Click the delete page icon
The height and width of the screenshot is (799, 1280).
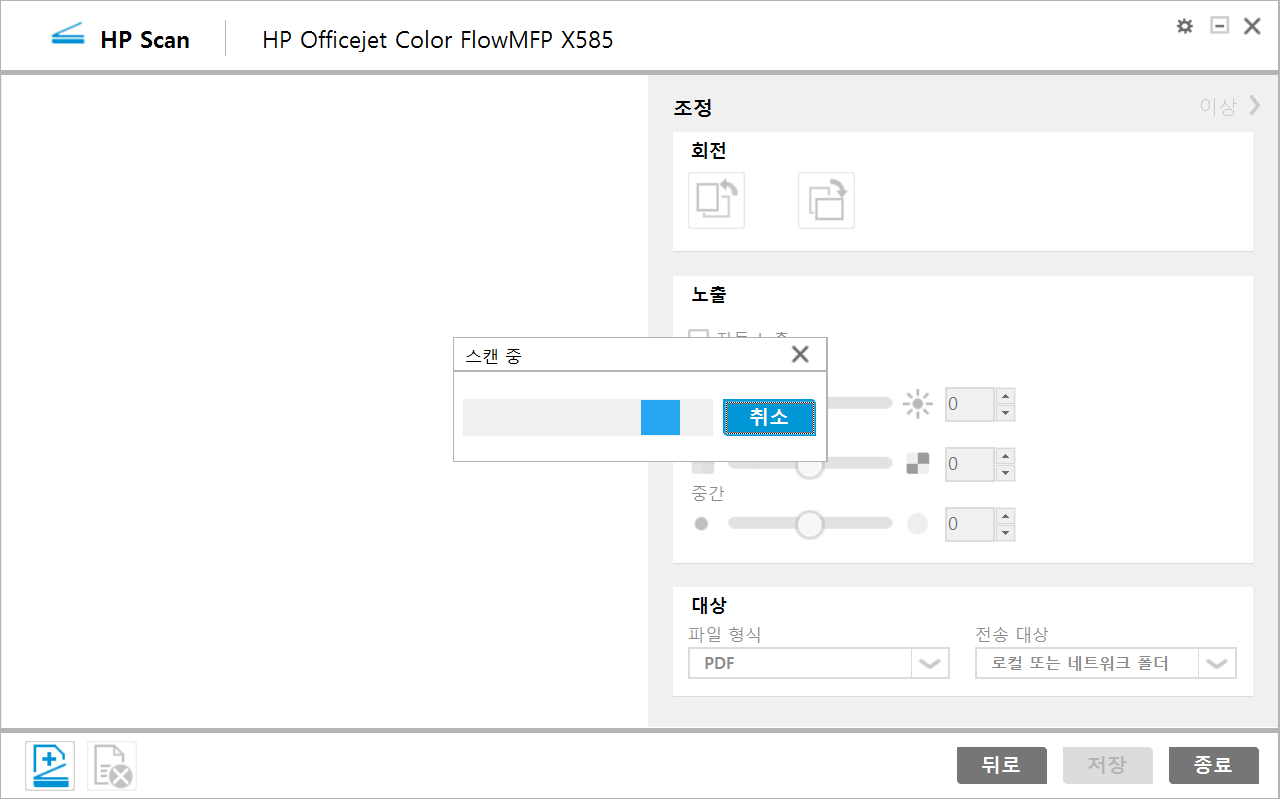coord(112,766)
